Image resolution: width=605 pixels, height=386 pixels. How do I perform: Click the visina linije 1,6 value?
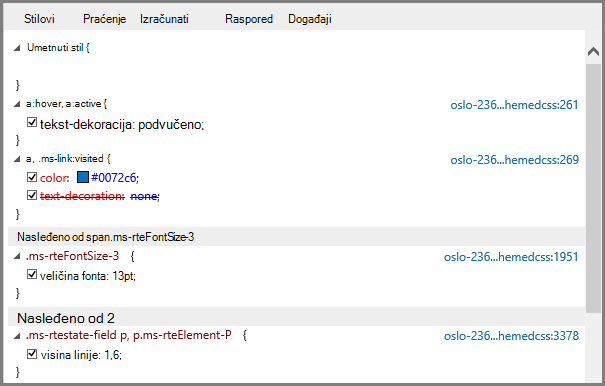[112, 355]
